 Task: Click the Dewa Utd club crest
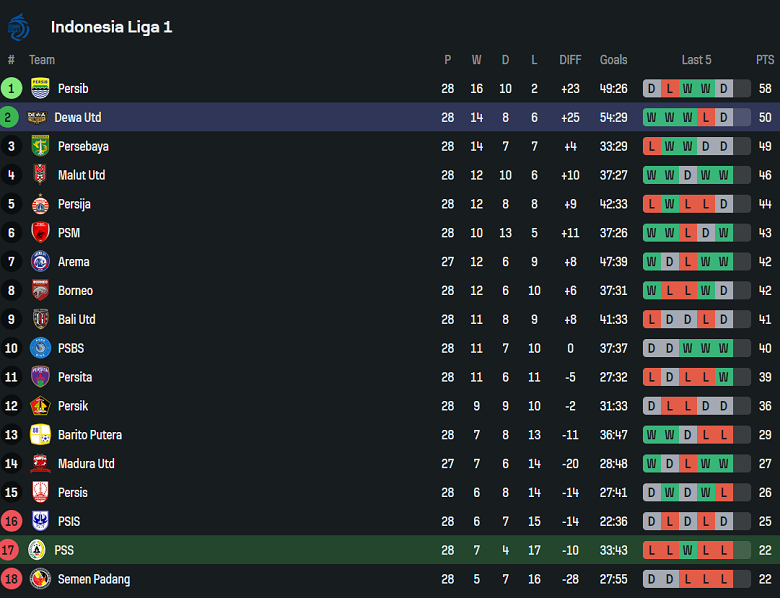point(37,117)
